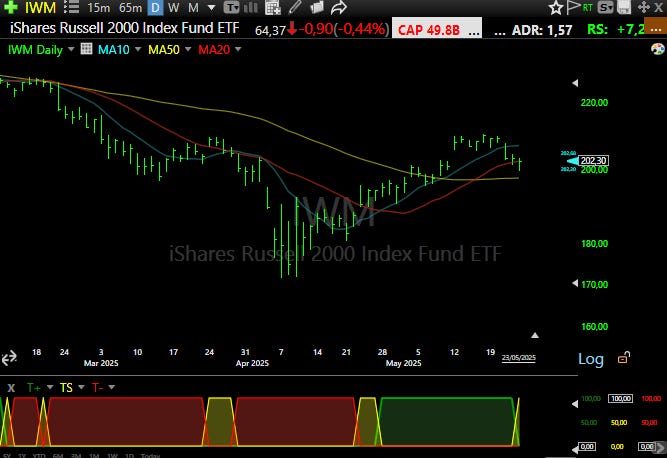This screenshot has height=458, width=667.
Task: Open the color wheel icon on the chart
Action: pyautogui.click(x=658, y=49)
